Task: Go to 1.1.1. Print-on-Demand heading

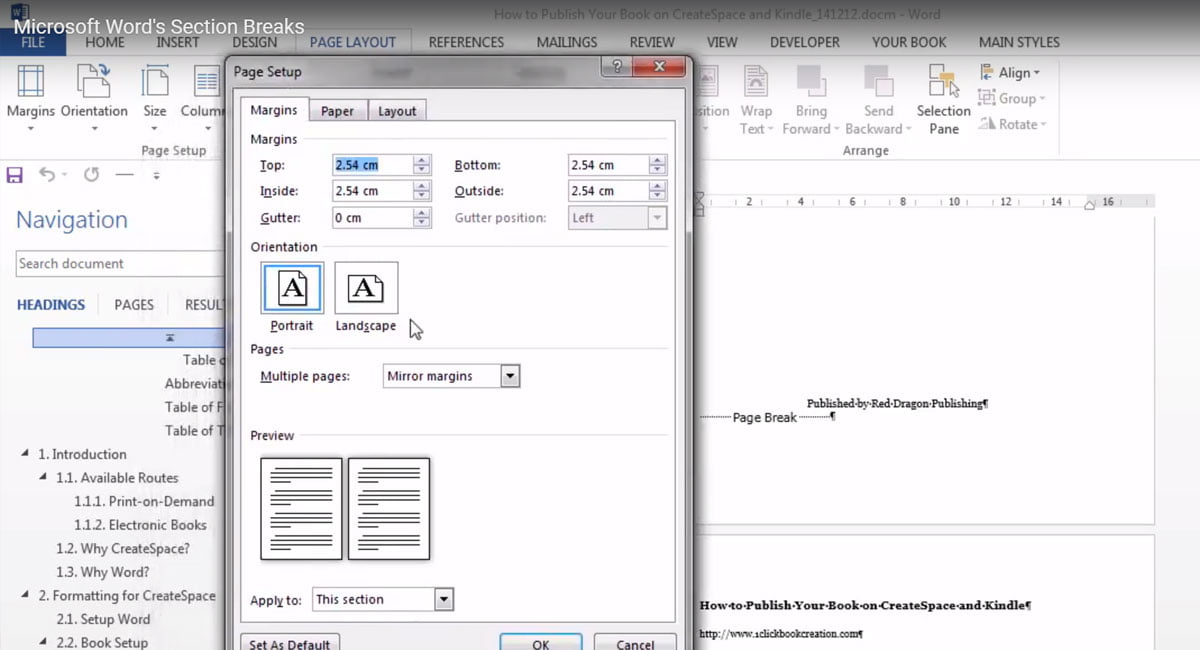Action: click(x=144, y=501)
